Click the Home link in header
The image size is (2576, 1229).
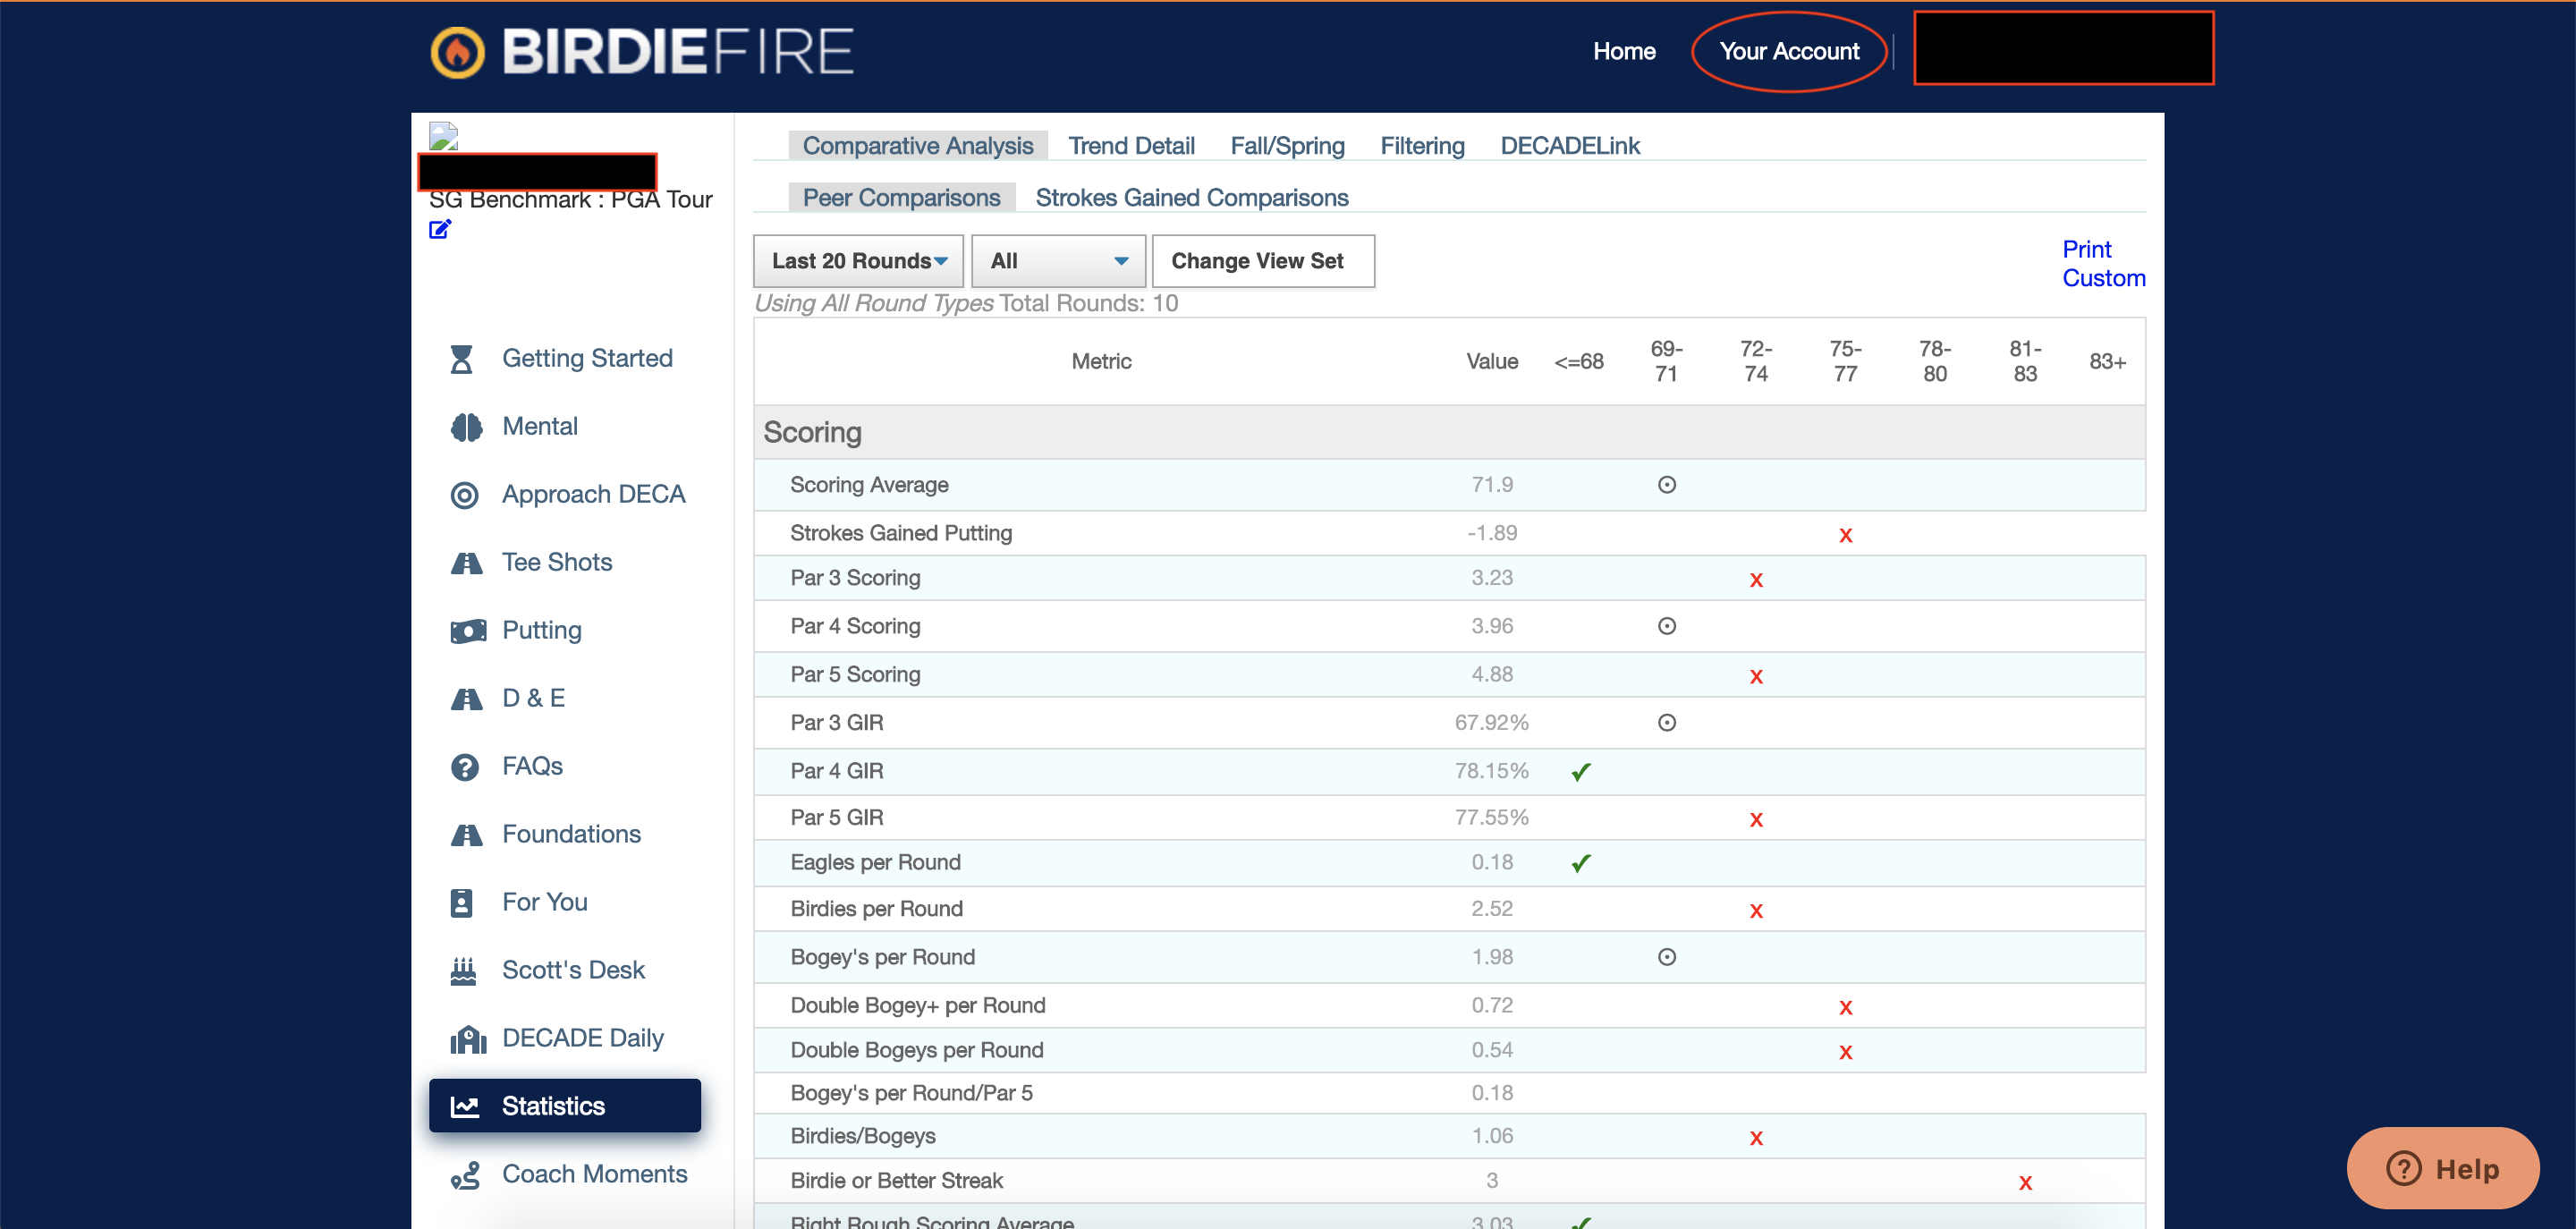[x=1624, y=51]
